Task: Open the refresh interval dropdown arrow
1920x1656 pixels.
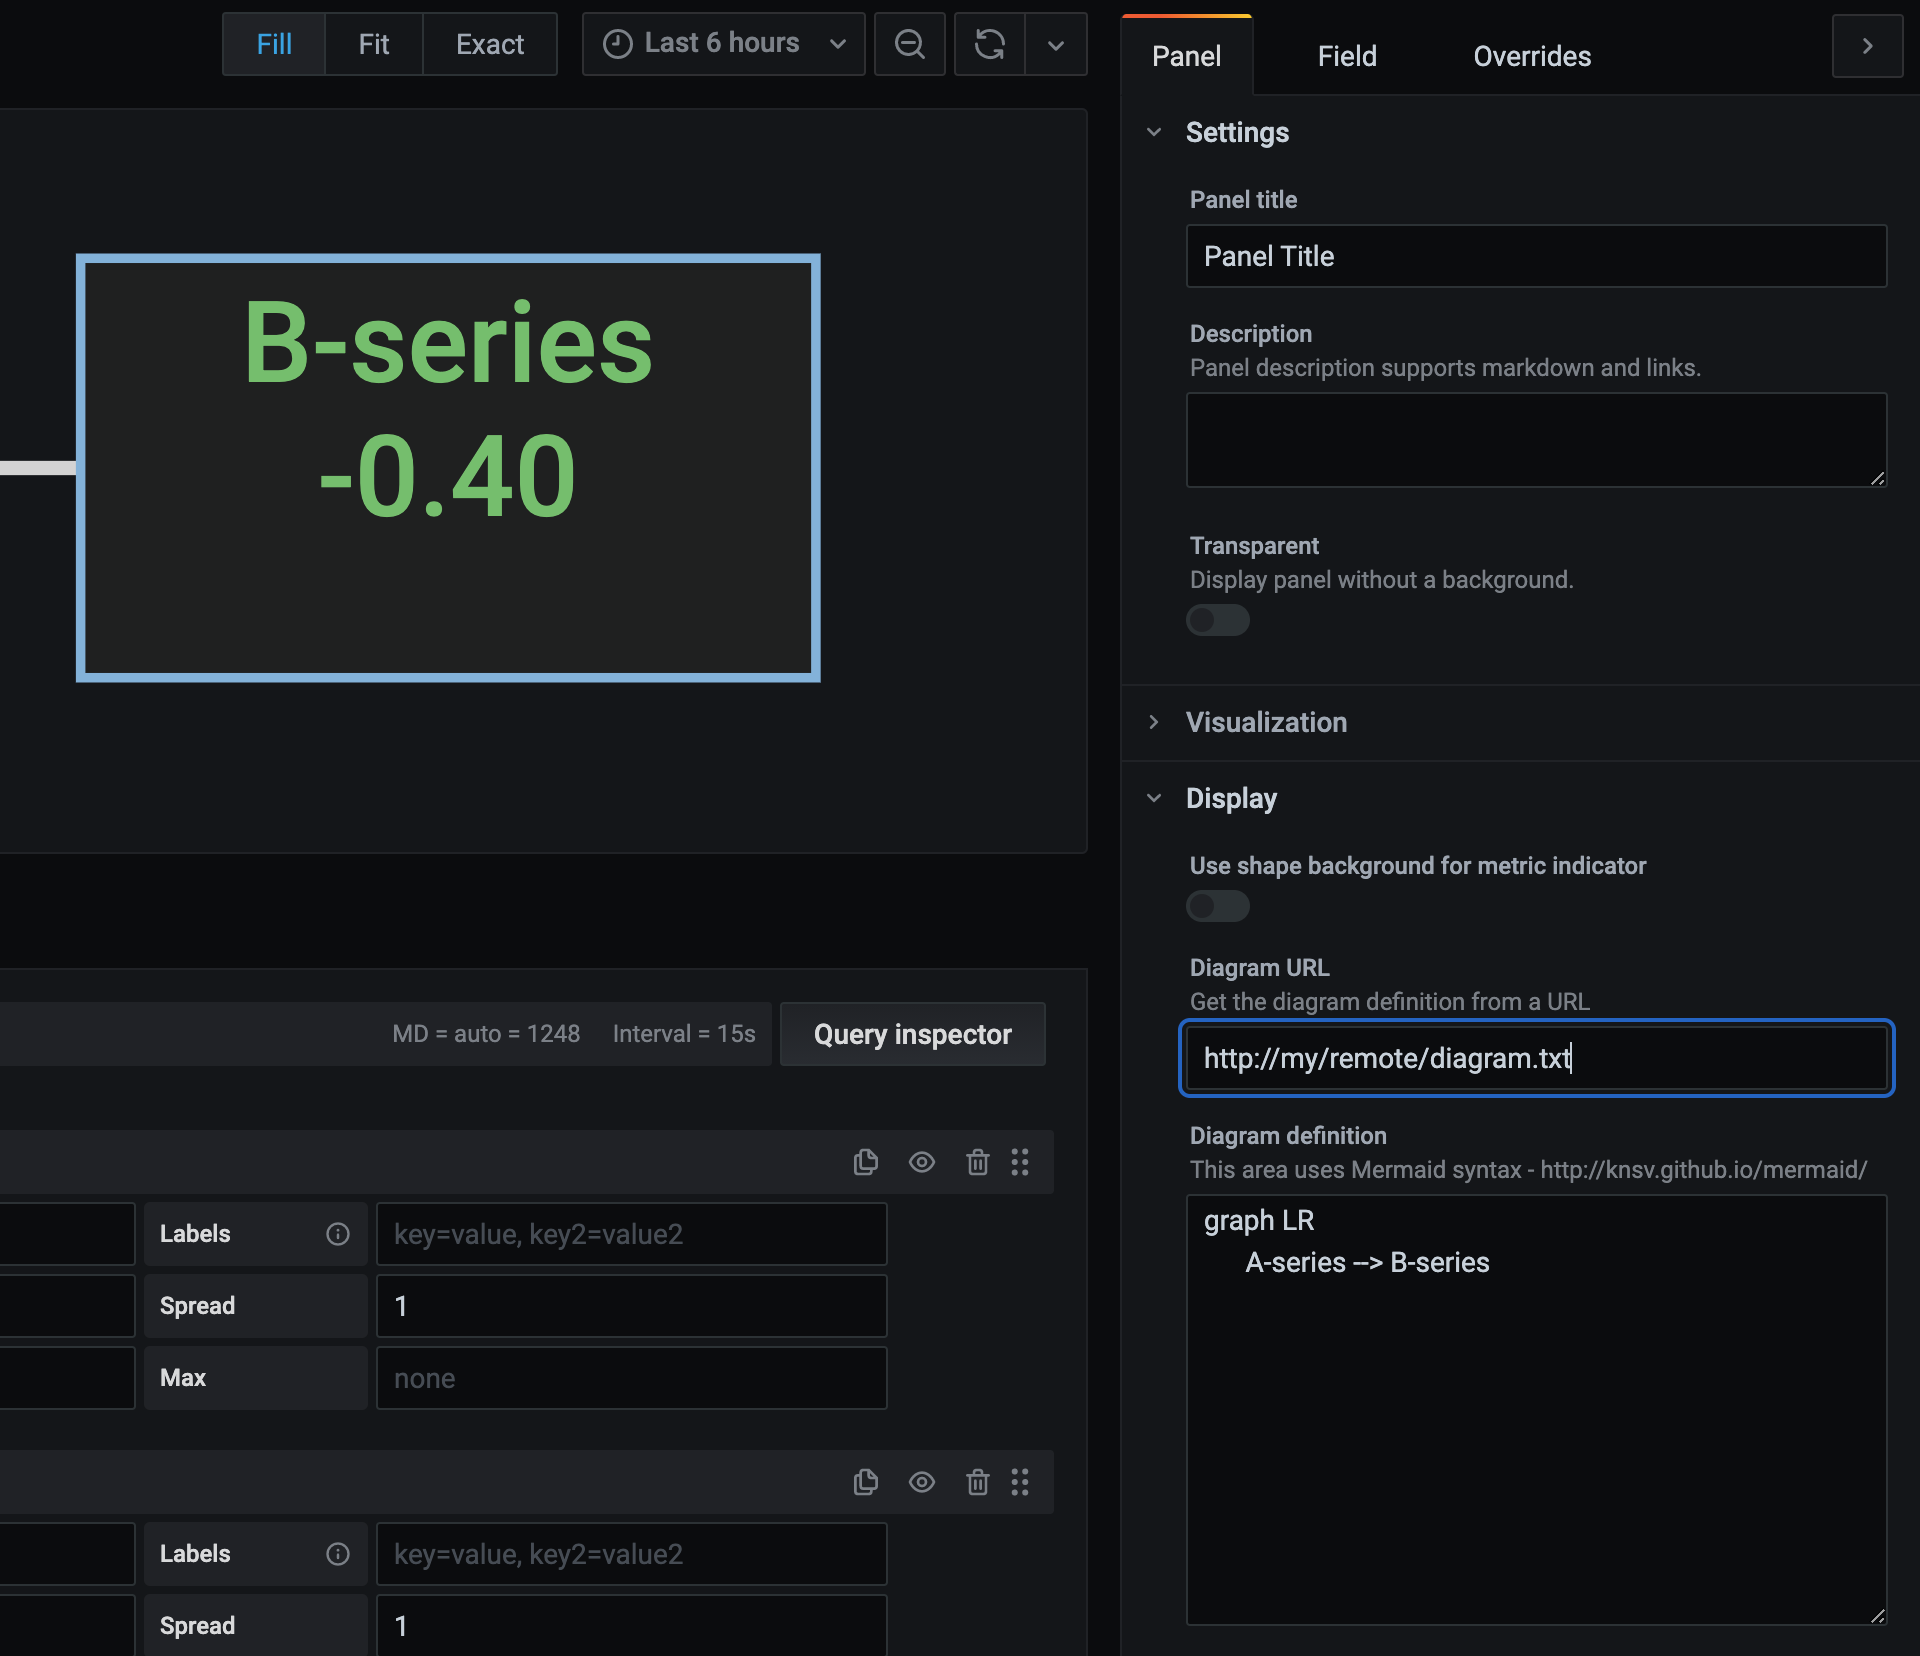Action: click(1056, 44)
